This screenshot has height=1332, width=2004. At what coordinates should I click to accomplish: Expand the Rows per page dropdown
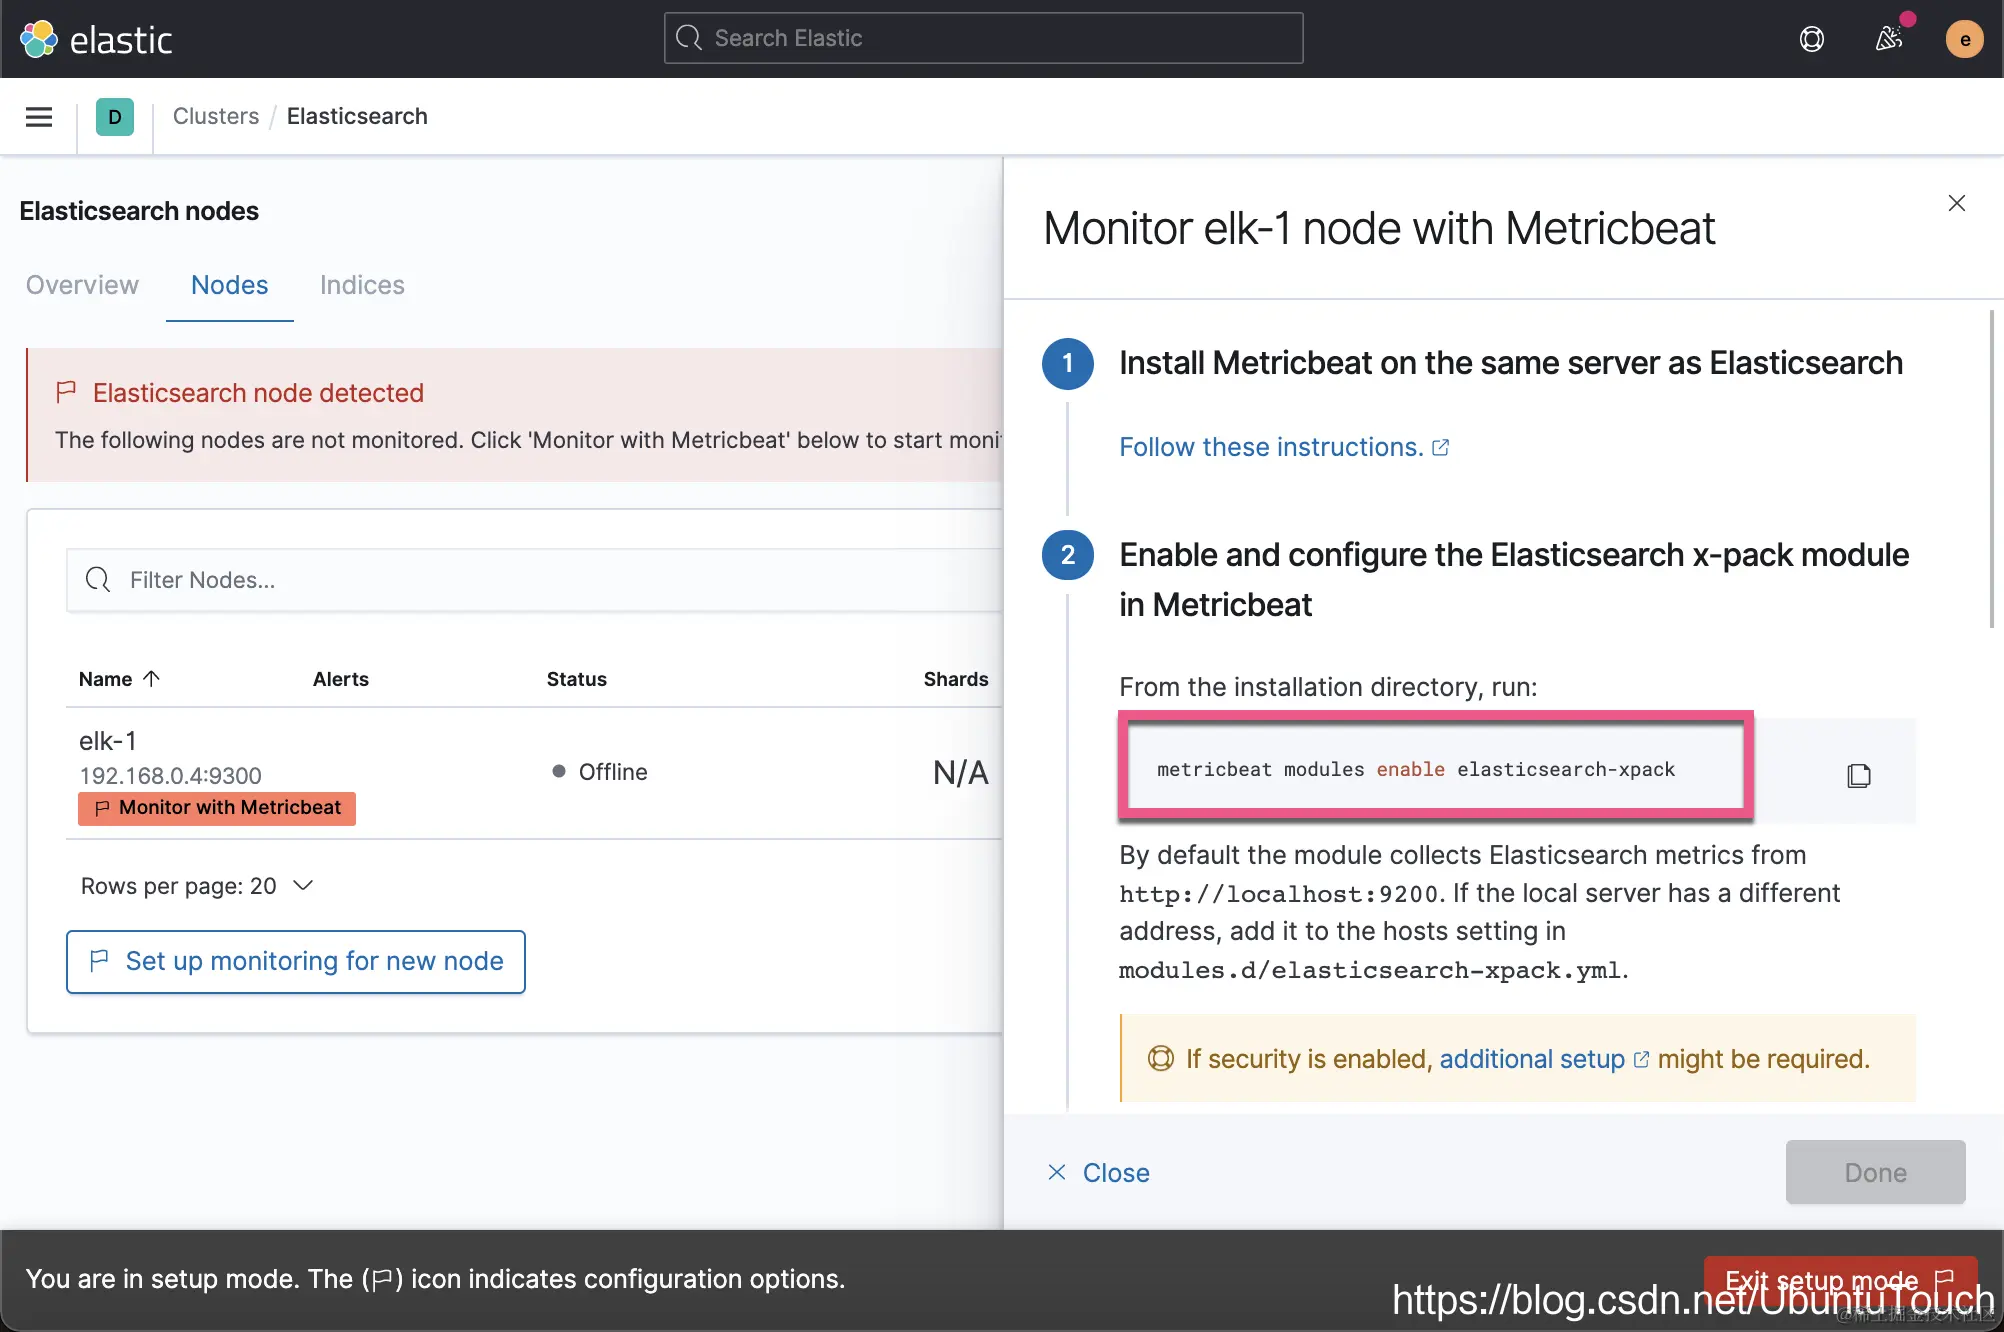(197, 886)
